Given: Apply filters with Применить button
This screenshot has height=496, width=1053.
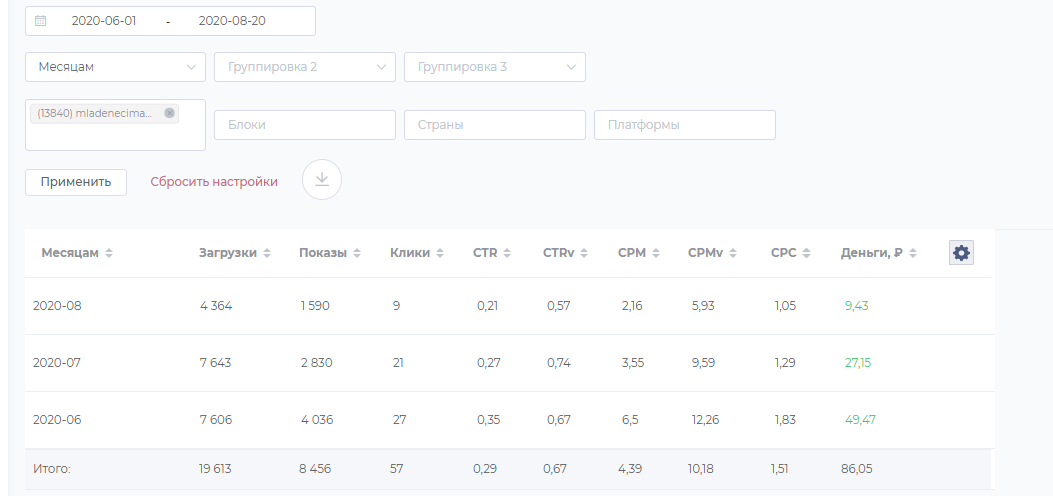Looking at the screenshot, I should click(x=76, y=182).
